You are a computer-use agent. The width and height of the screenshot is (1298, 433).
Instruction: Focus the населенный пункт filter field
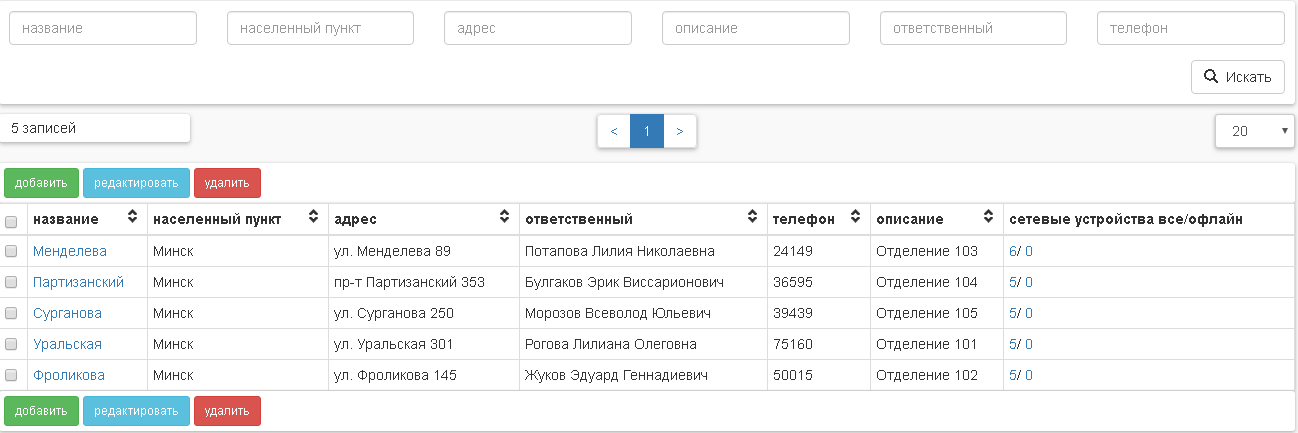320,28
